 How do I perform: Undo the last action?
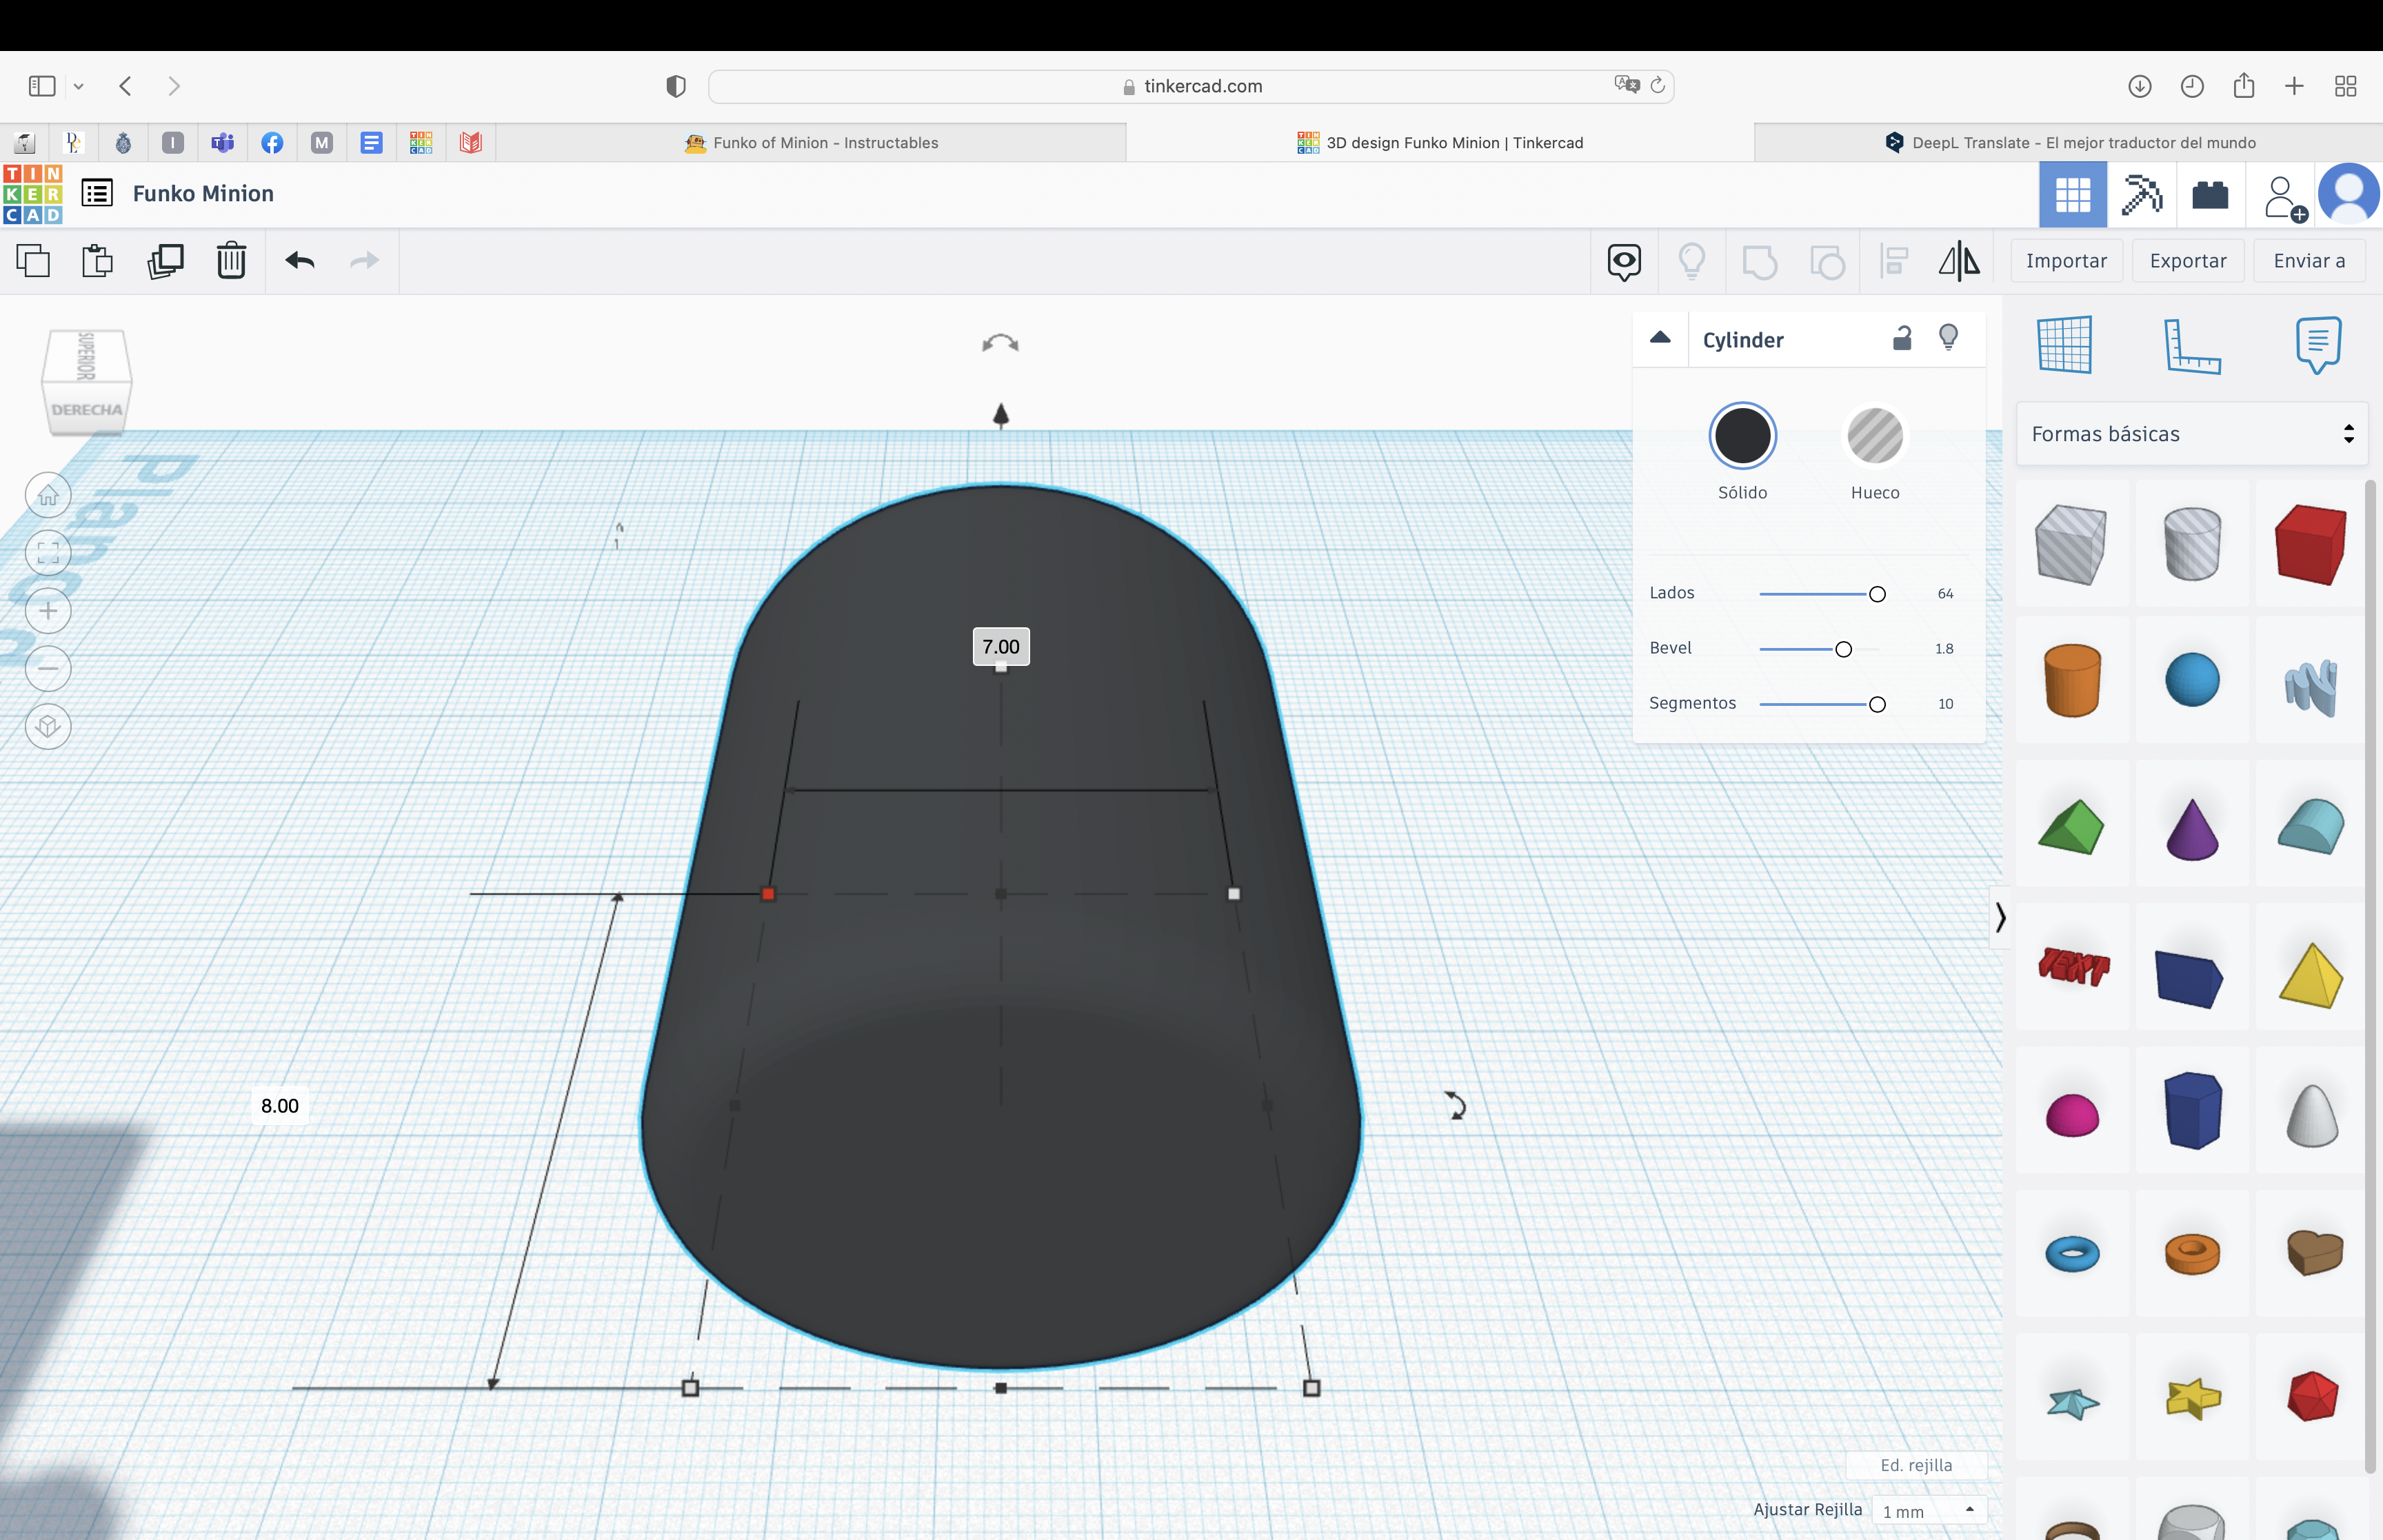point(300,261)
